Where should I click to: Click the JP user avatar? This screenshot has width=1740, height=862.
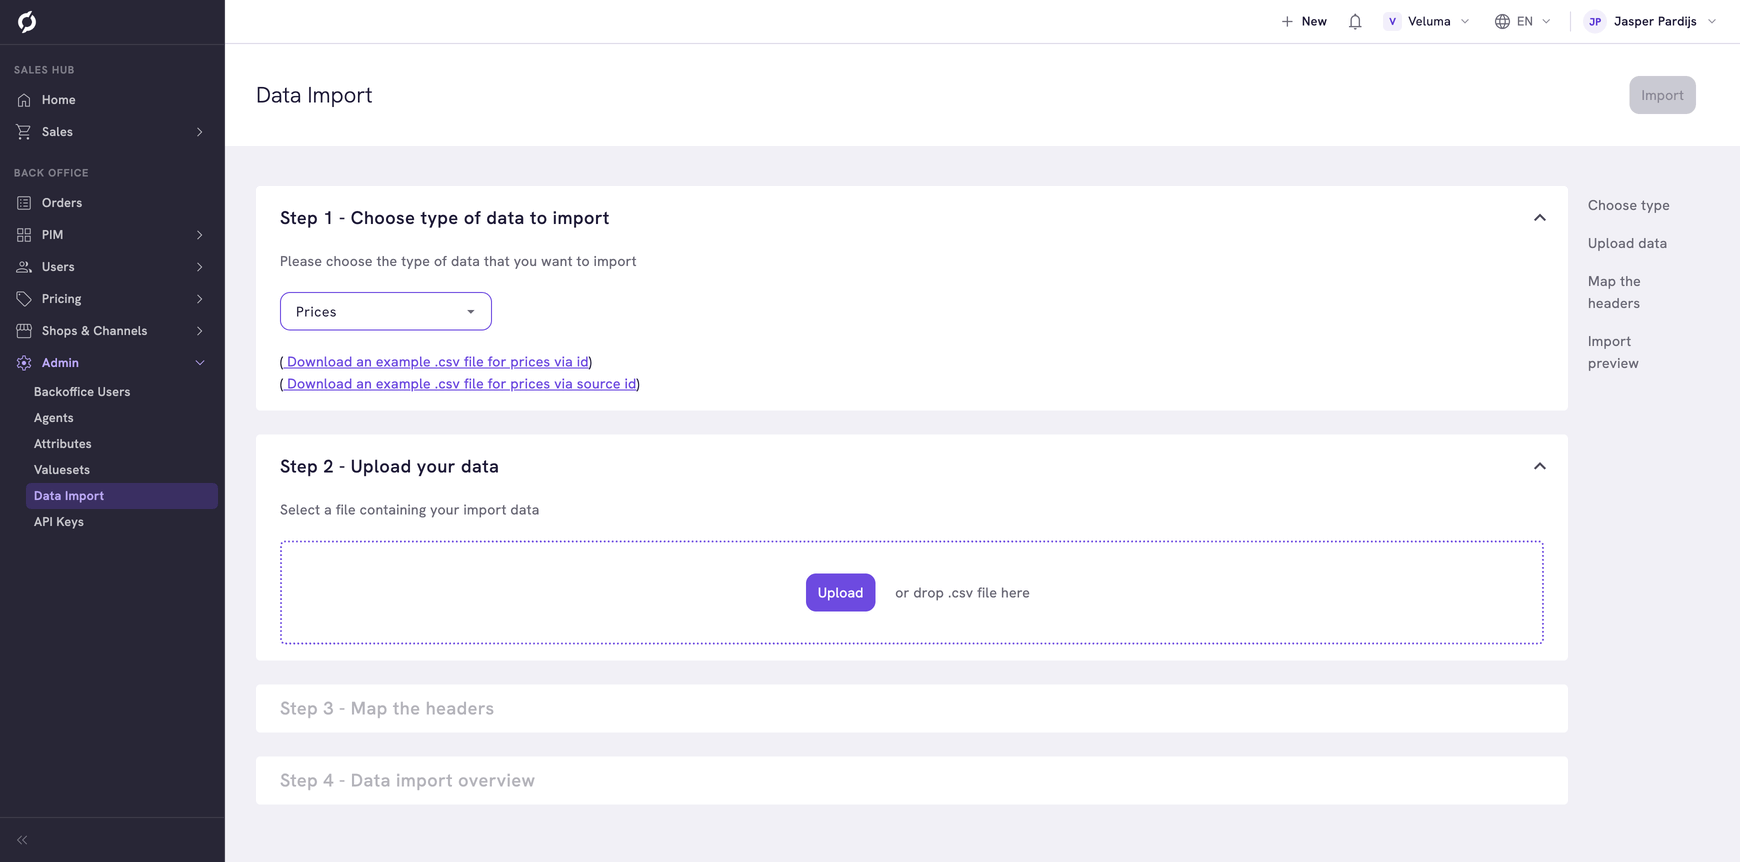click(x=1595, y=21)
